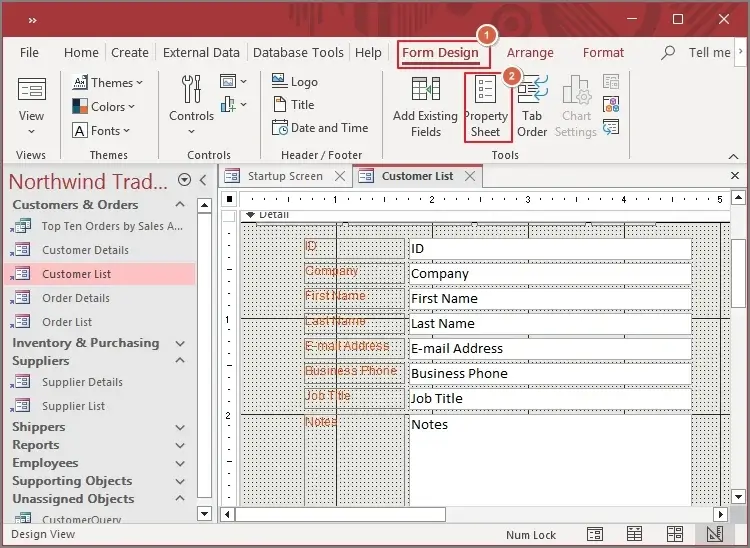The height and width of the screenshot is (548, 750).
Task: Collapse the Customers & Orders group
Action: pos(180,205)
